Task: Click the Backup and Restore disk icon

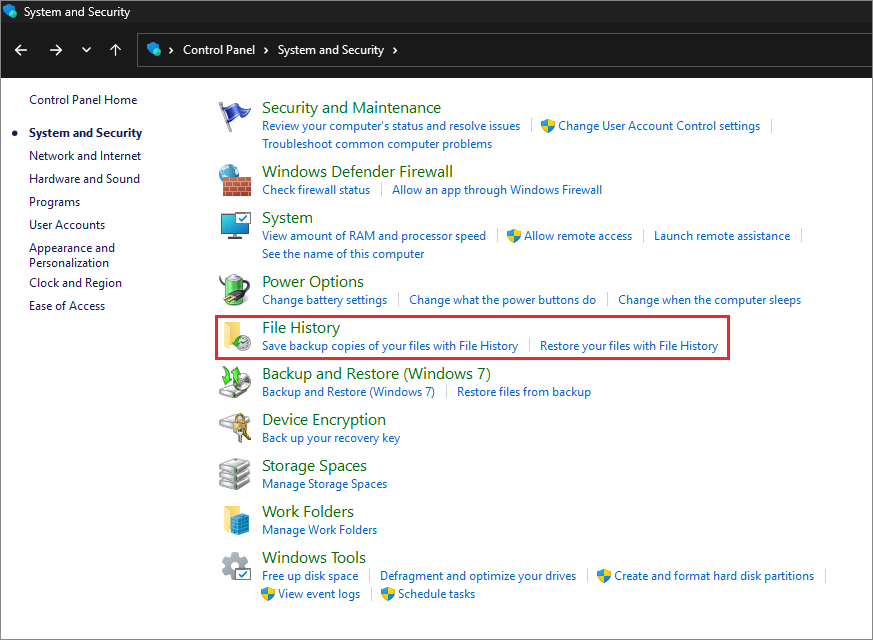Action: (x=235, y=382)
